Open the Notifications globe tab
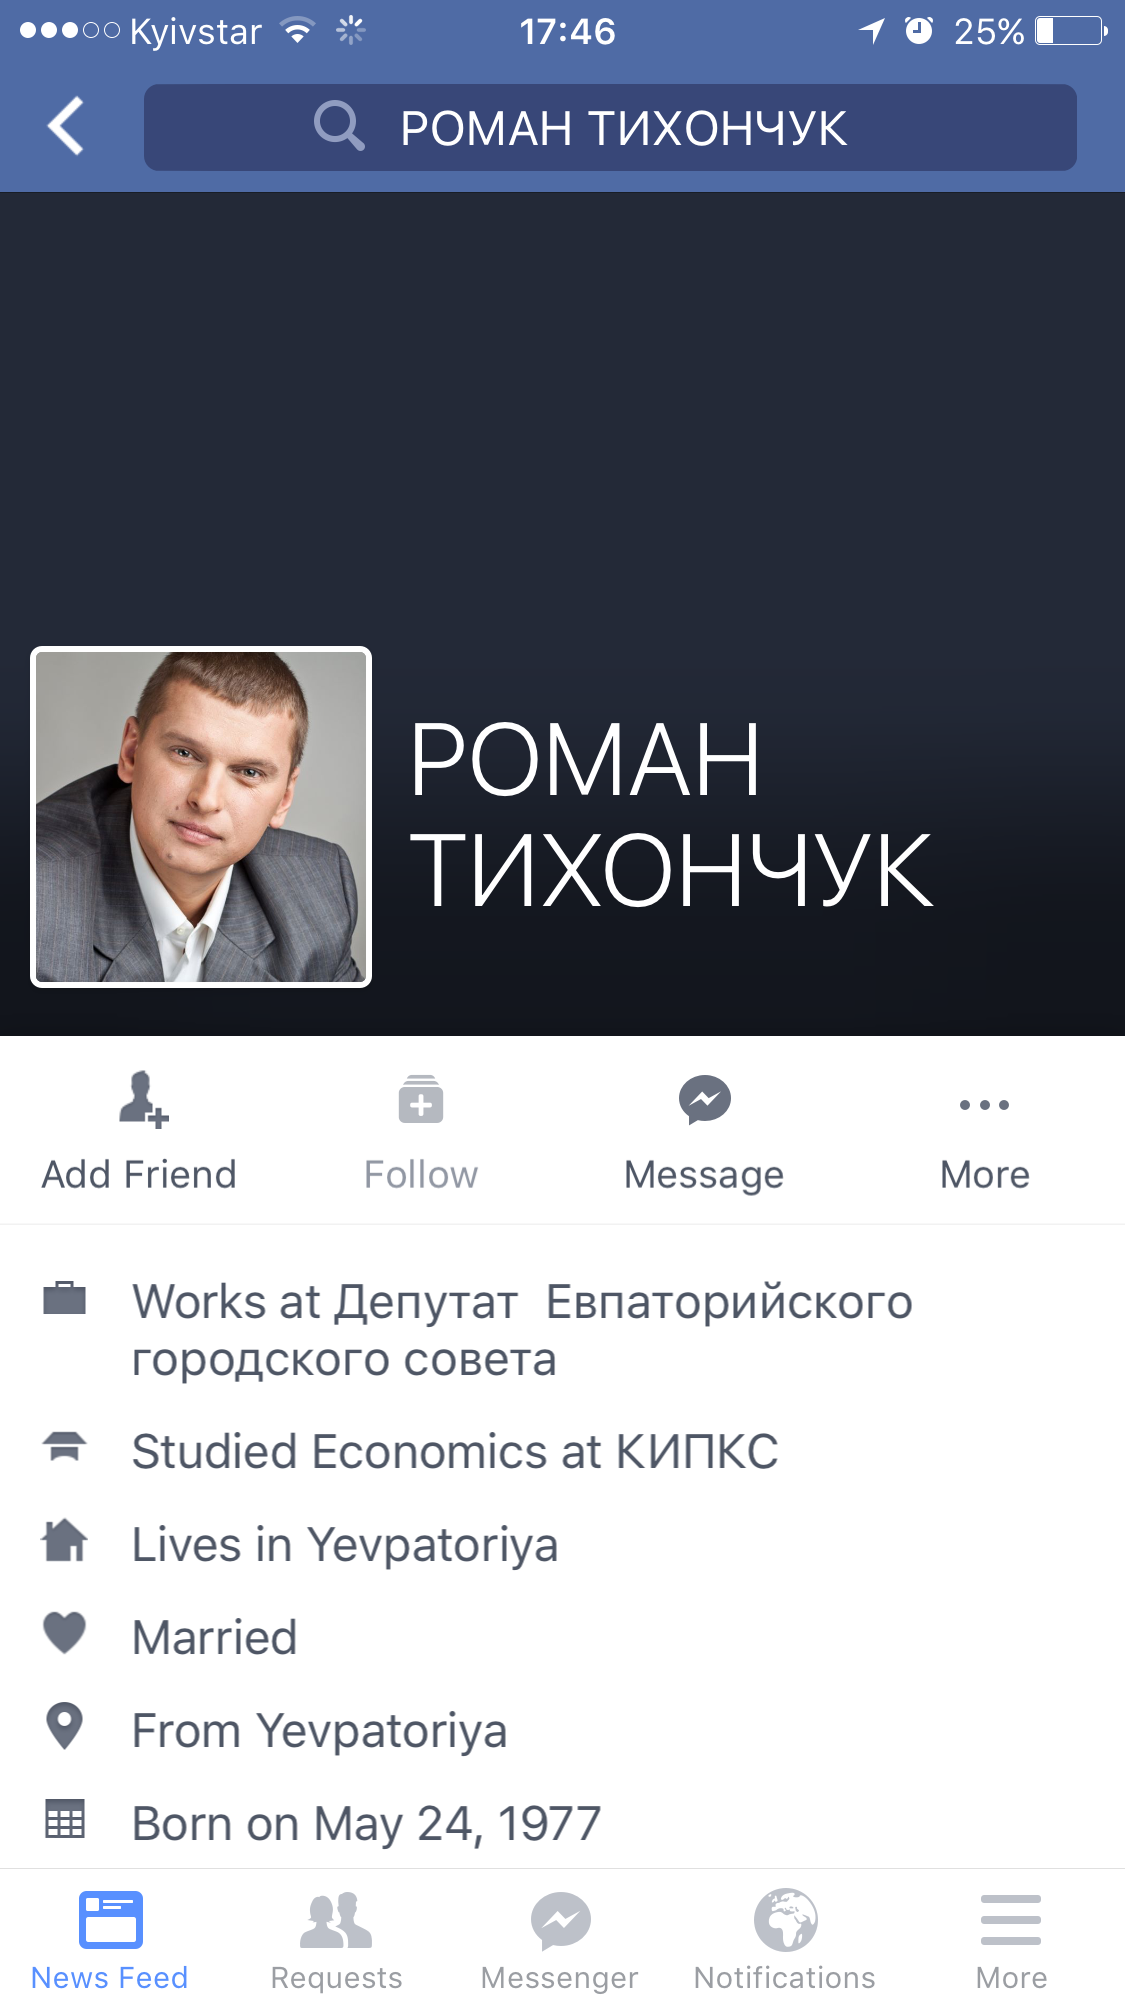Image resolution: width=1125 pixels, height=2001 pixels. tap(785, 1940)
